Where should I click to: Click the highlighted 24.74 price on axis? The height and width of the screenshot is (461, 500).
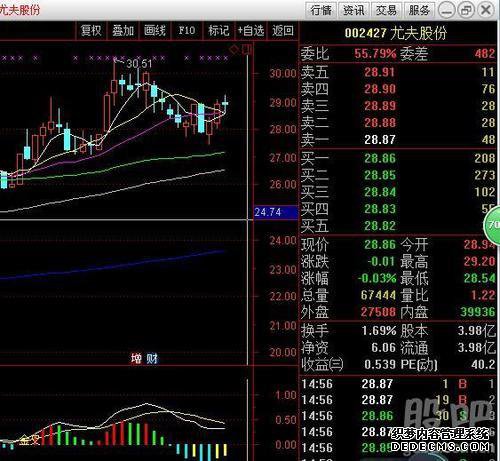pyautogui.click(x=276, y=212)
